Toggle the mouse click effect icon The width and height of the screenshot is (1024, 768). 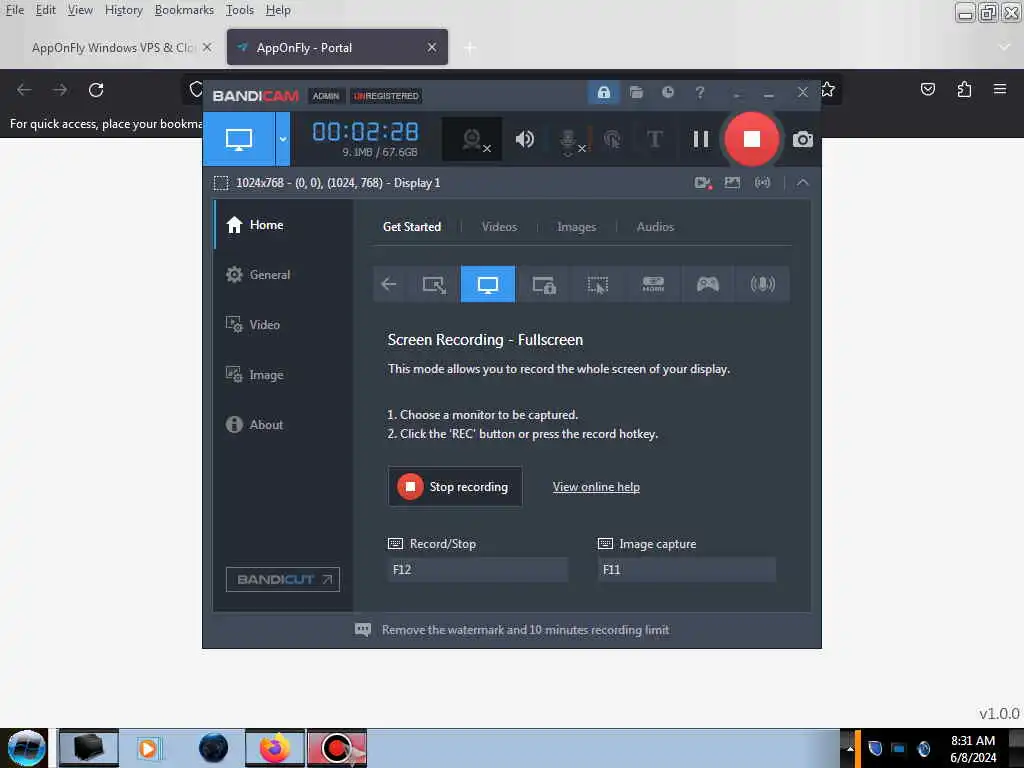(x=612, y=139)
